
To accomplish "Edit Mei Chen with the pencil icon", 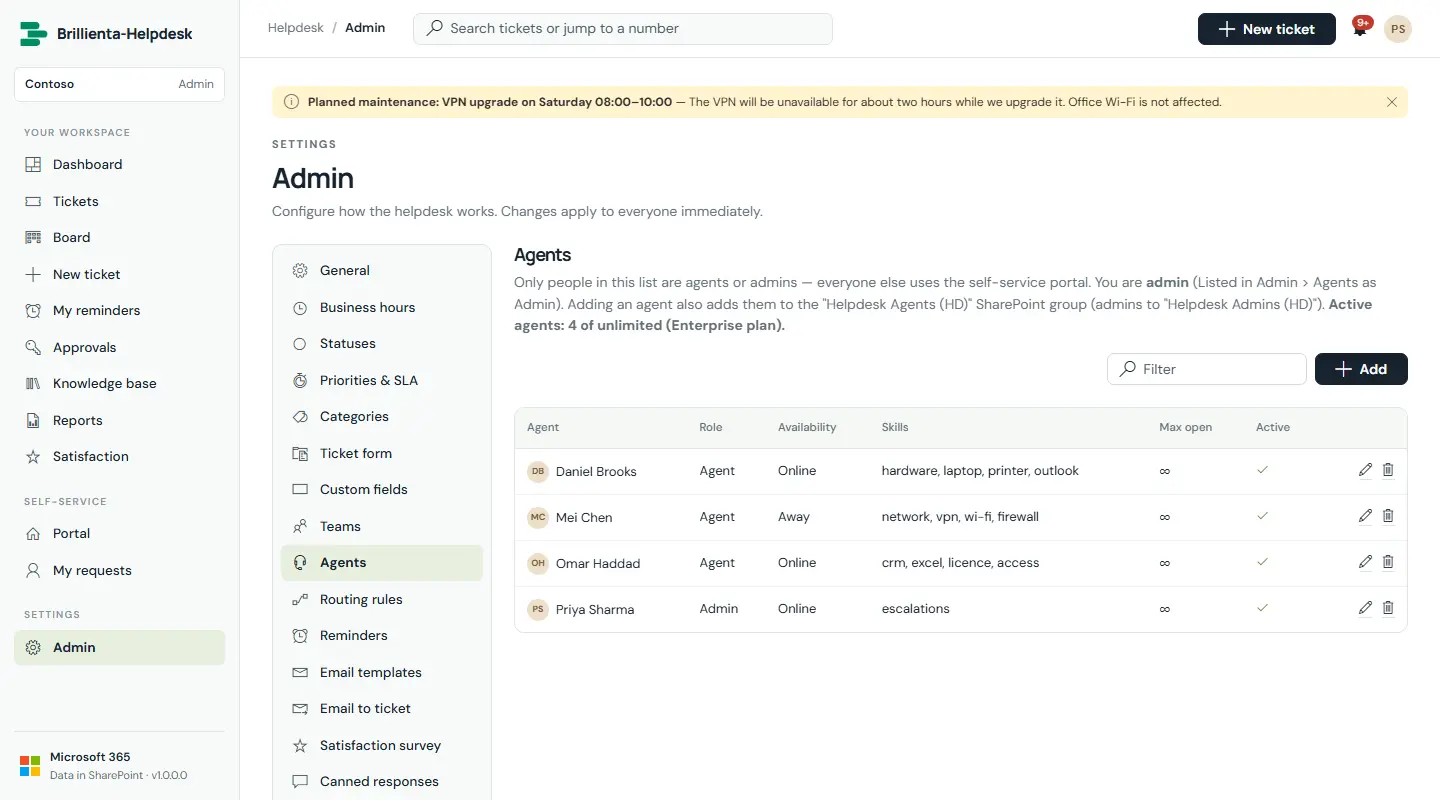I will (1366, 516).
